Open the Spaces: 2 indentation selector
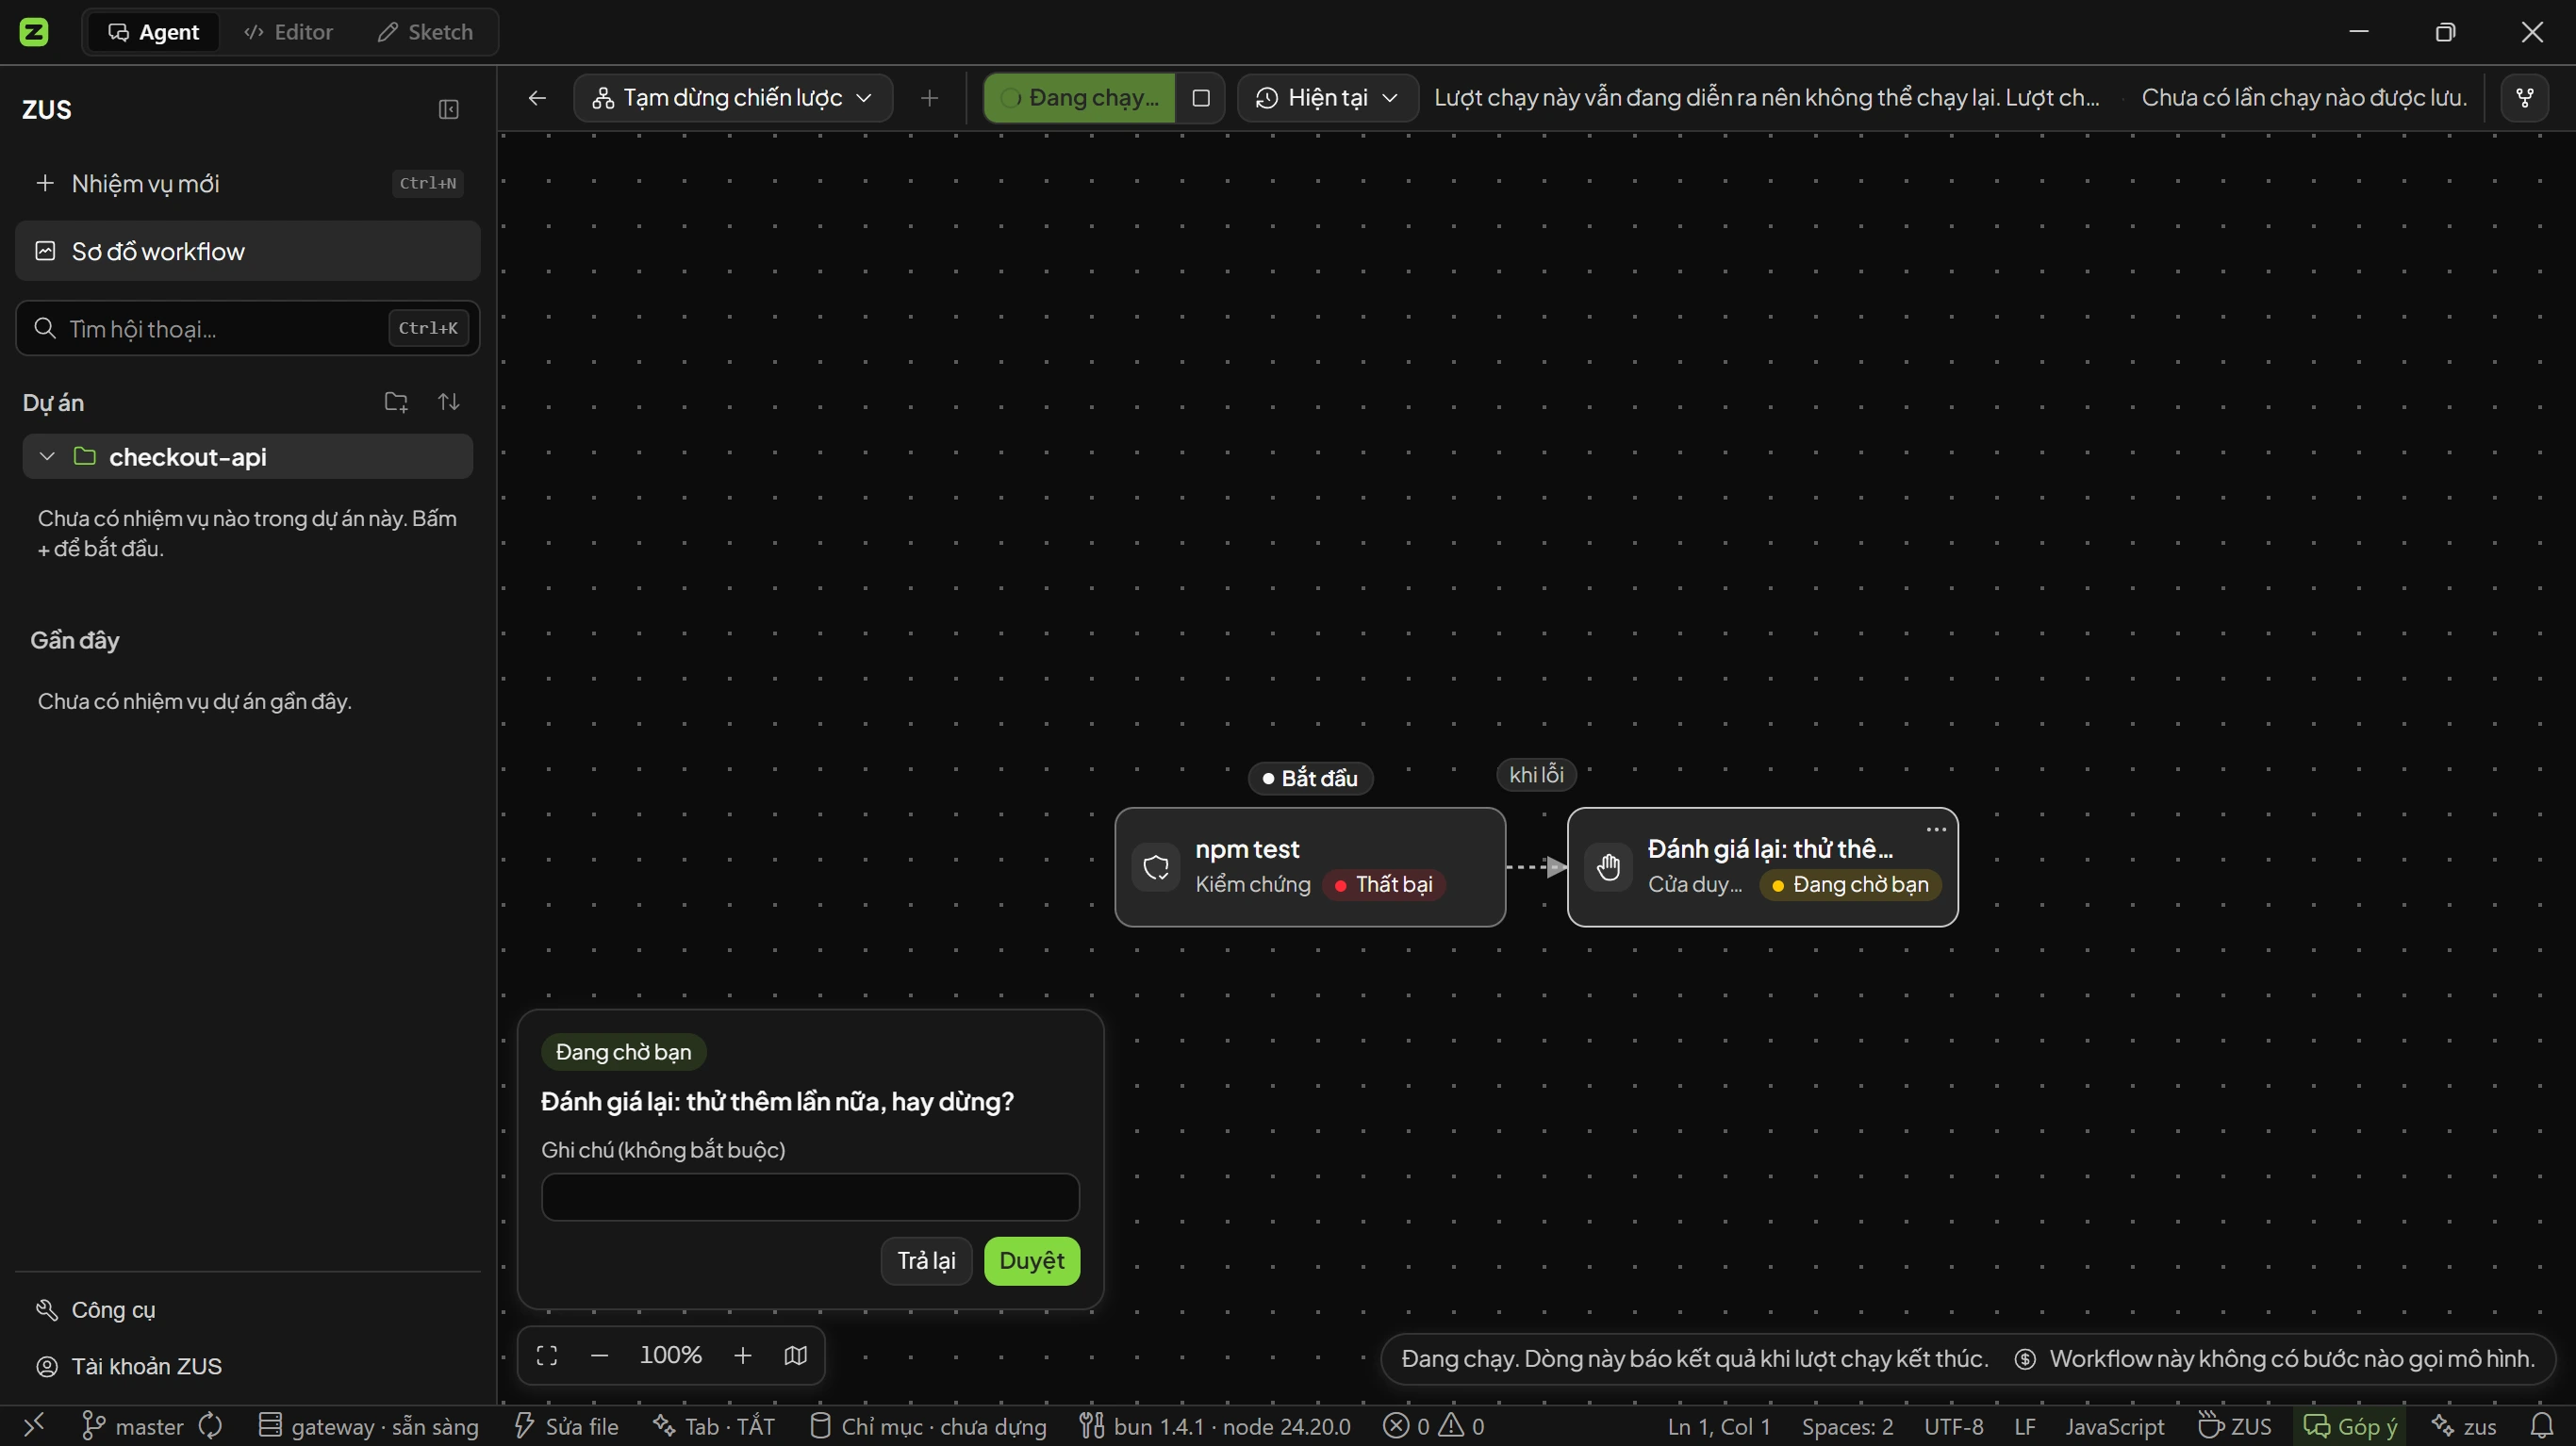This screenshot has height=1446, width=2576. (x=1847, y=1426)
